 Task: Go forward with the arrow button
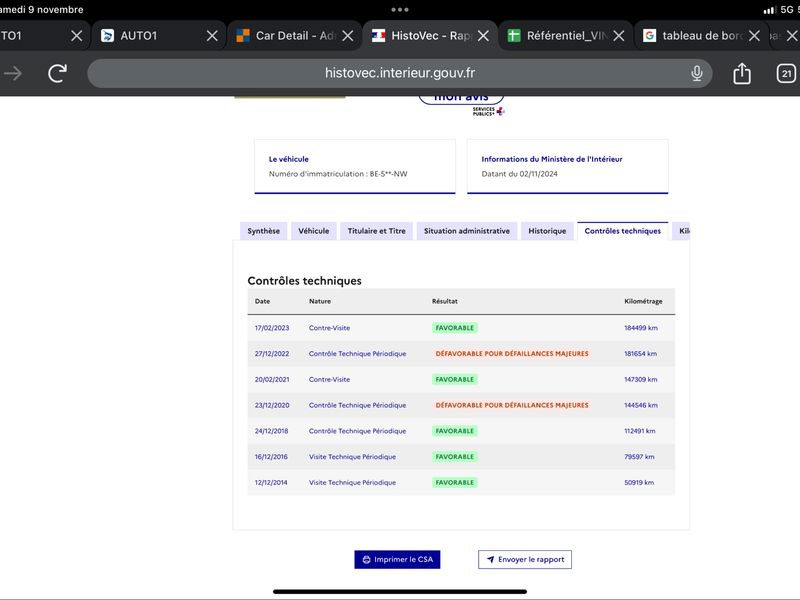[x=13, y=73]
